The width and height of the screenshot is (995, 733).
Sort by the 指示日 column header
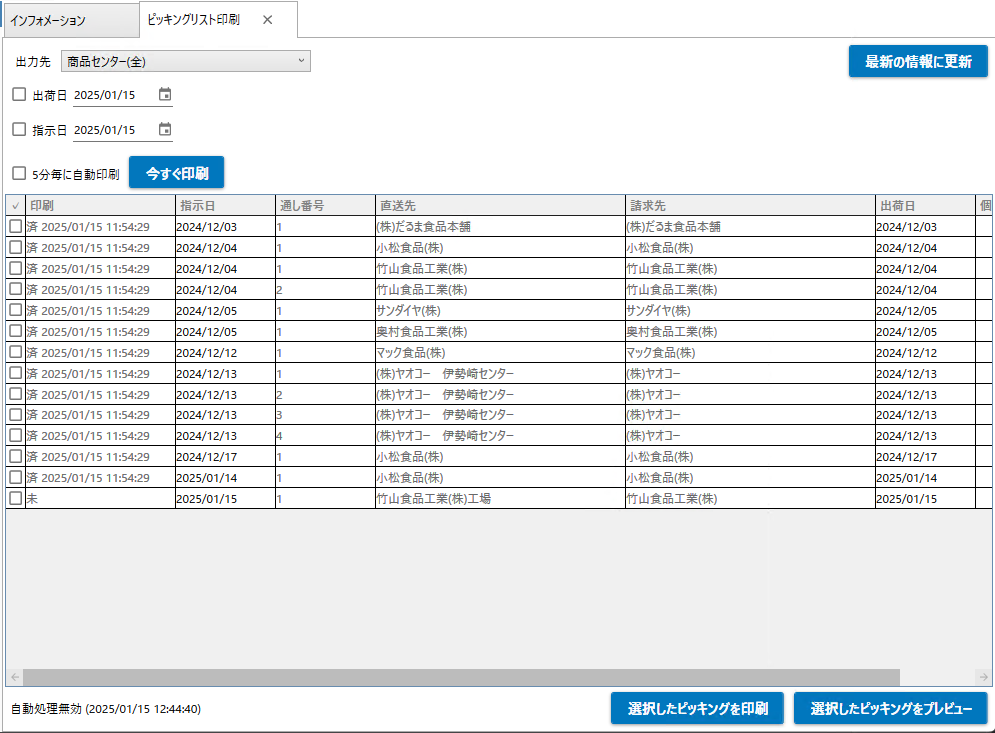[225, 206]
